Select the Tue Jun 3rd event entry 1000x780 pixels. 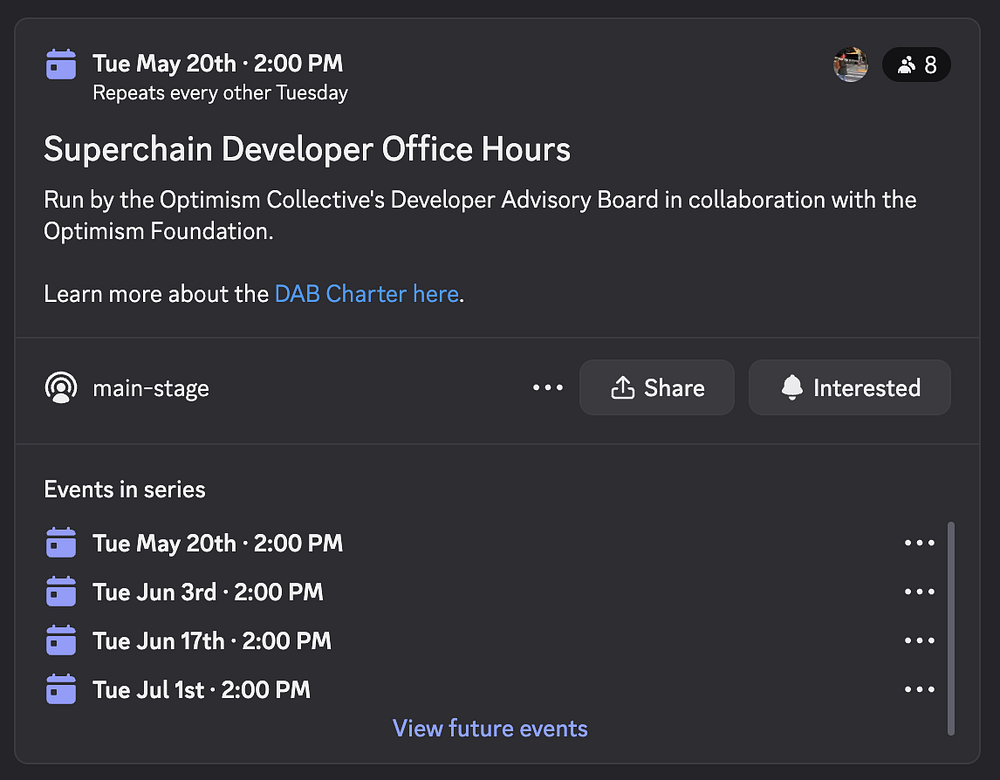[x=208, y=592]
